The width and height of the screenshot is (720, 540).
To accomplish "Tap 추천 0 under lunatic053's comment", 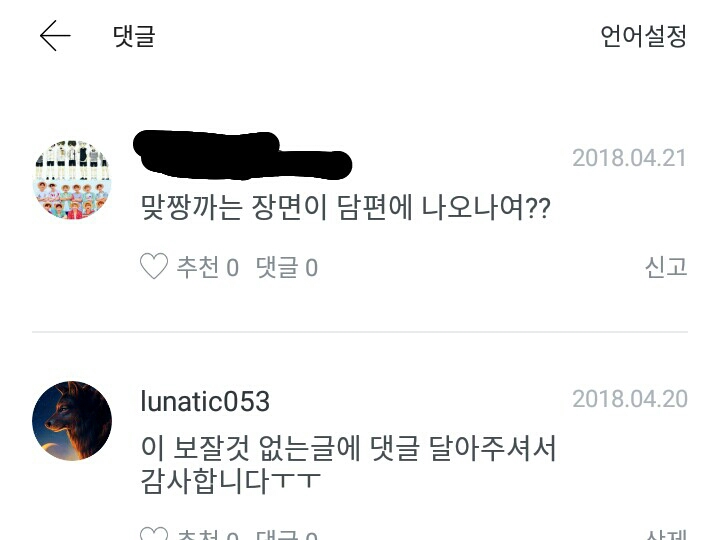I will (208, 534).
